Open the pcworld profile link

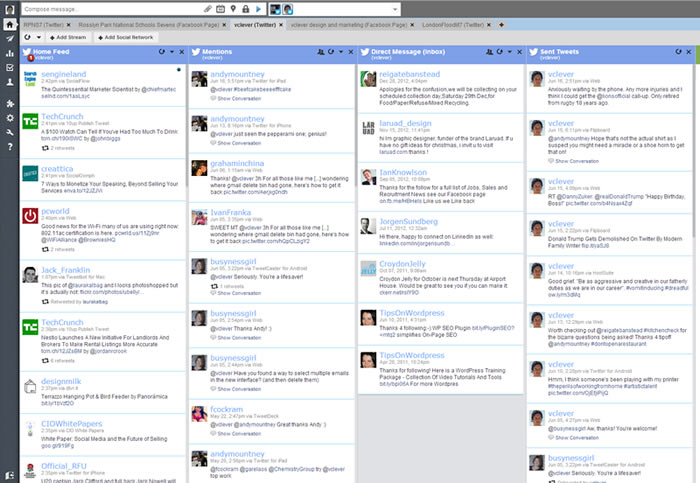point(55,211)
